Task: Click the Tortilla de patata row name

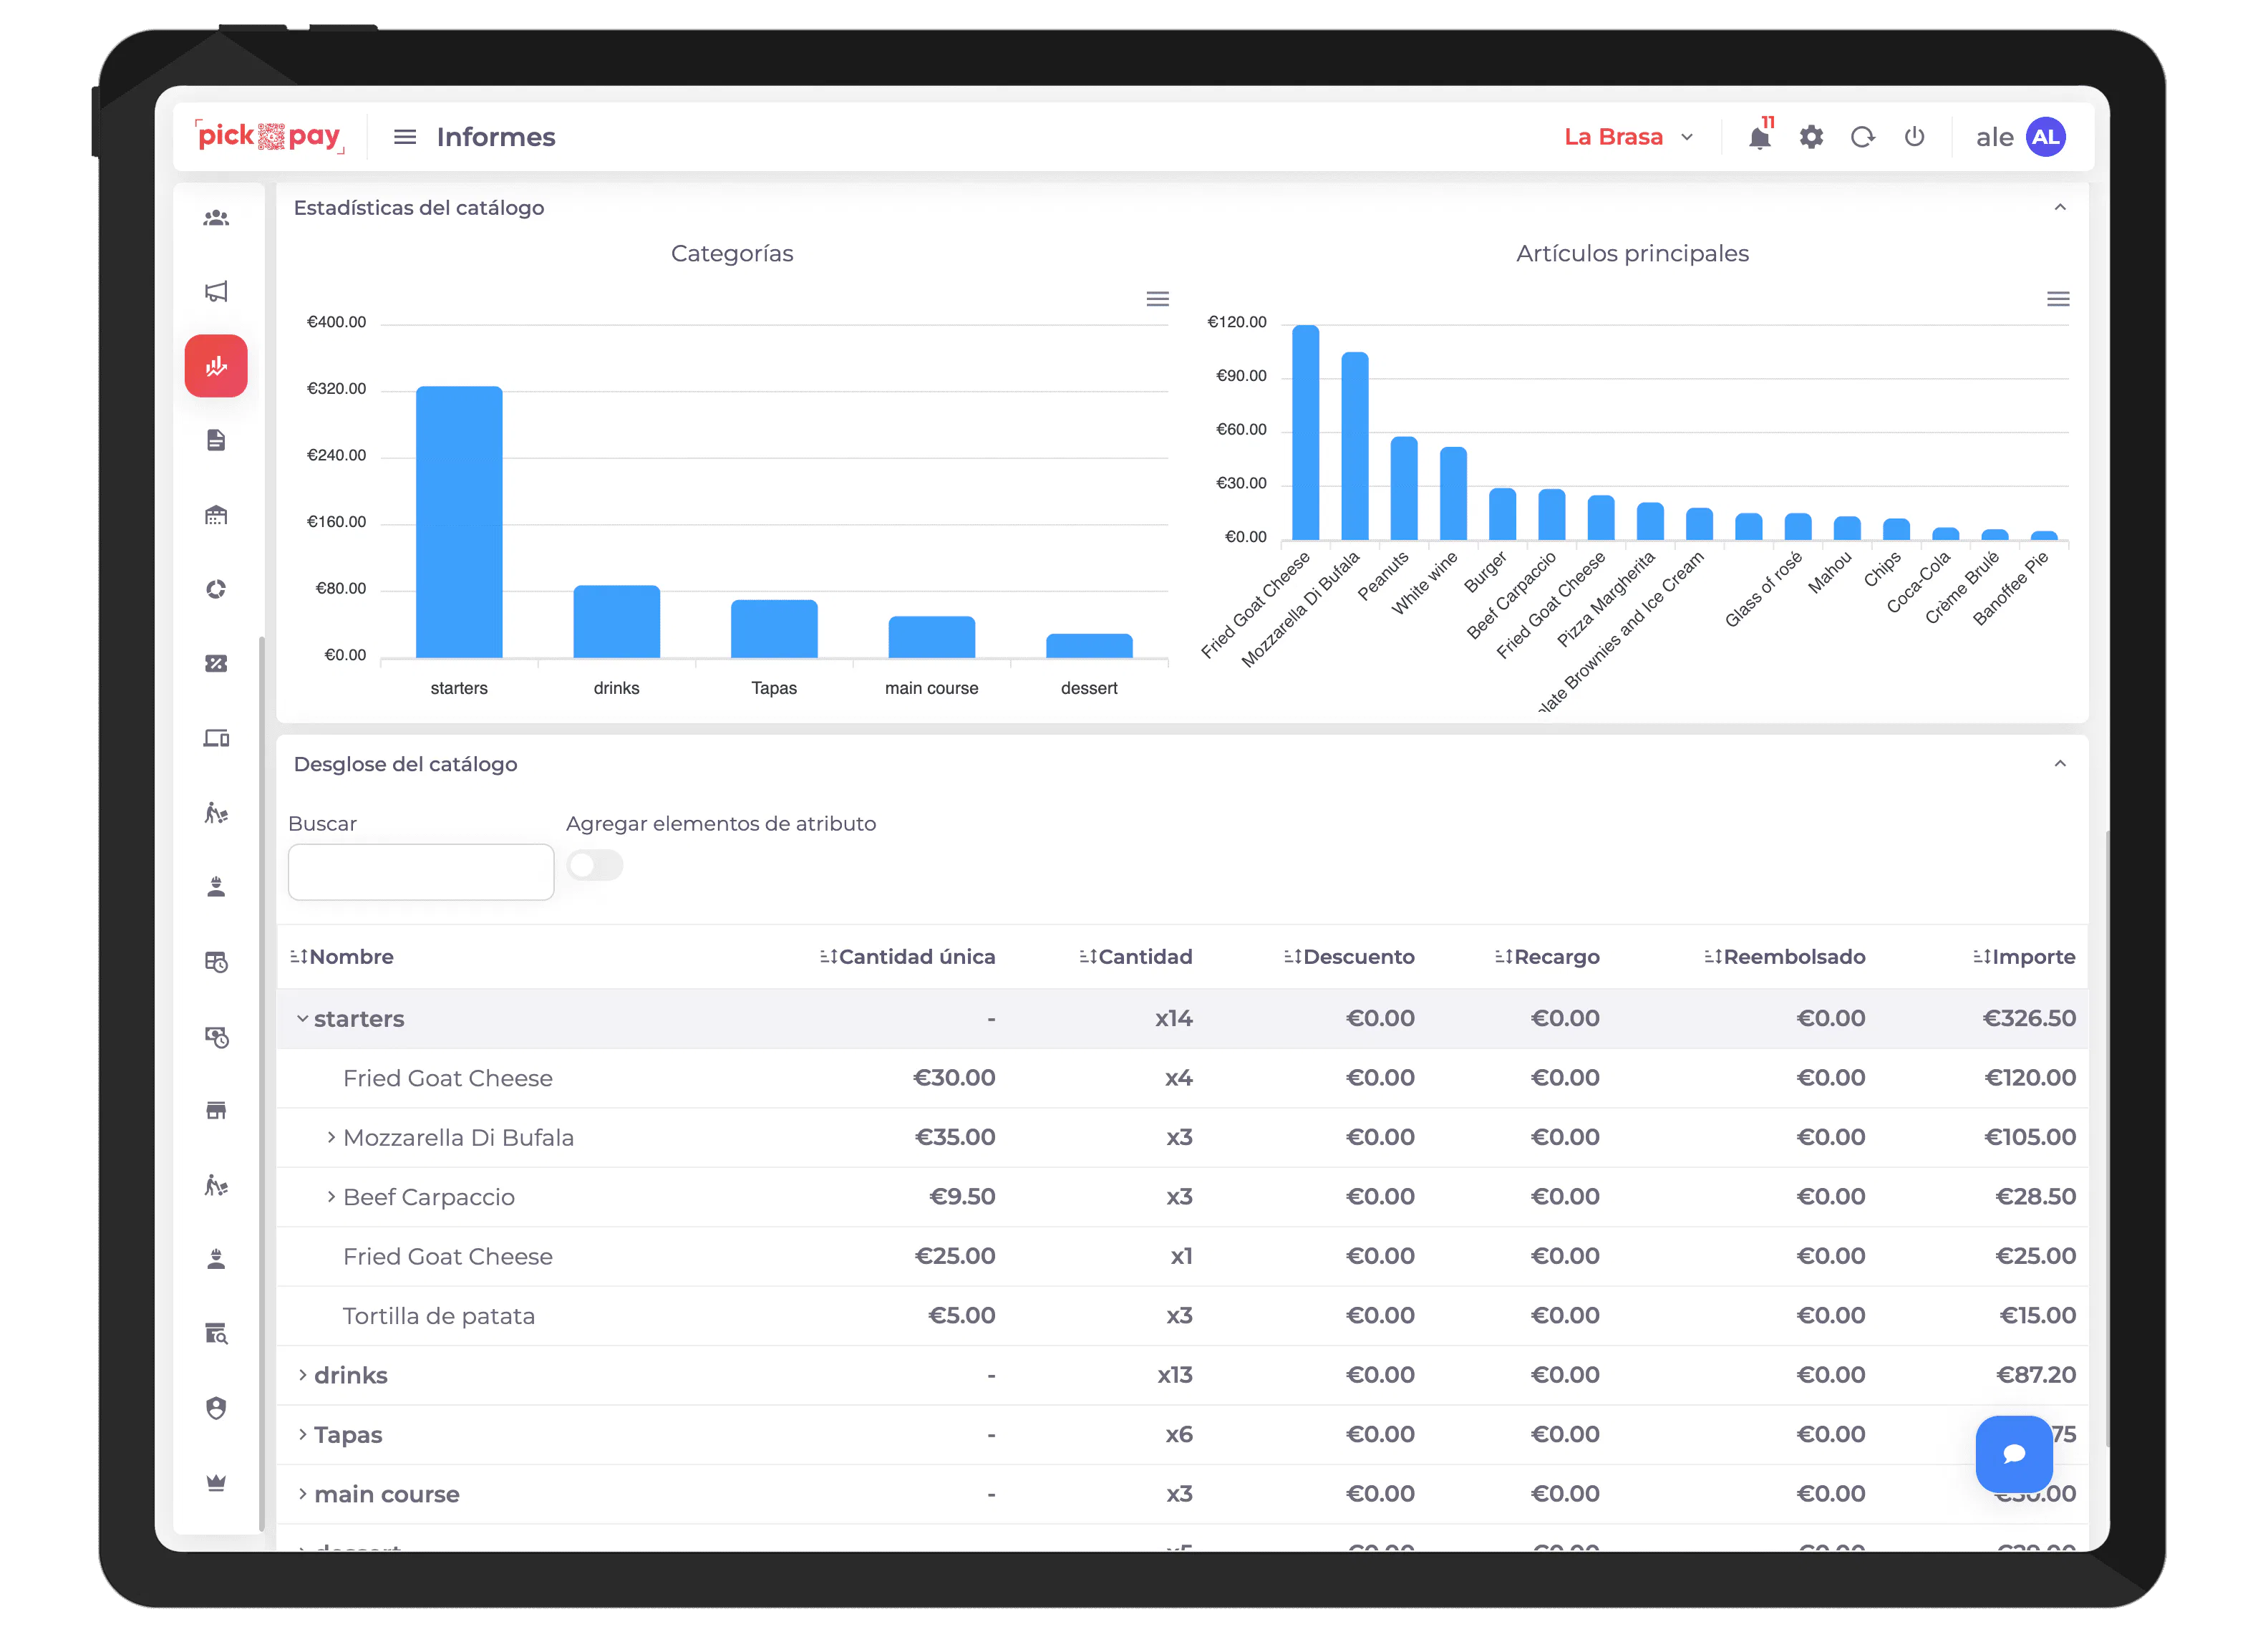Action: [x=438, y=1316]
